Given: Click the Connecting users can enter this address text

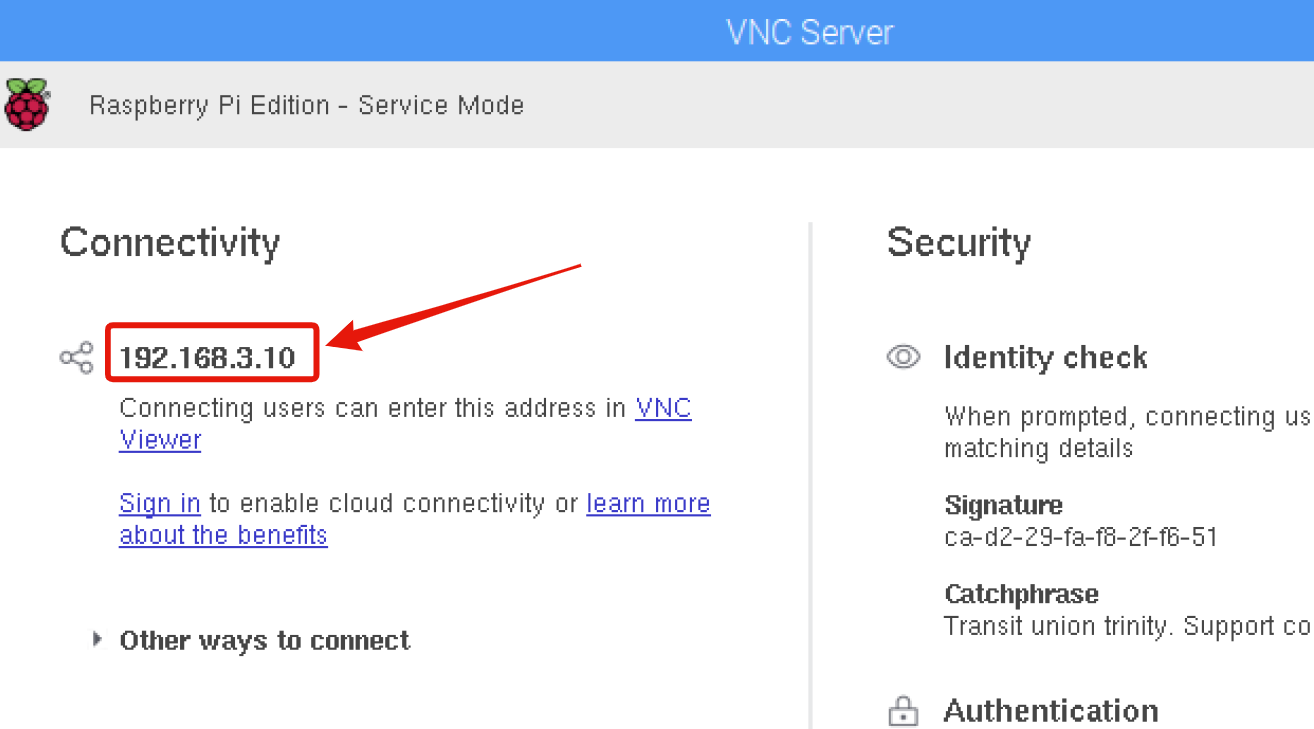Looking at the screenshot, I should (x=372, y=408).
